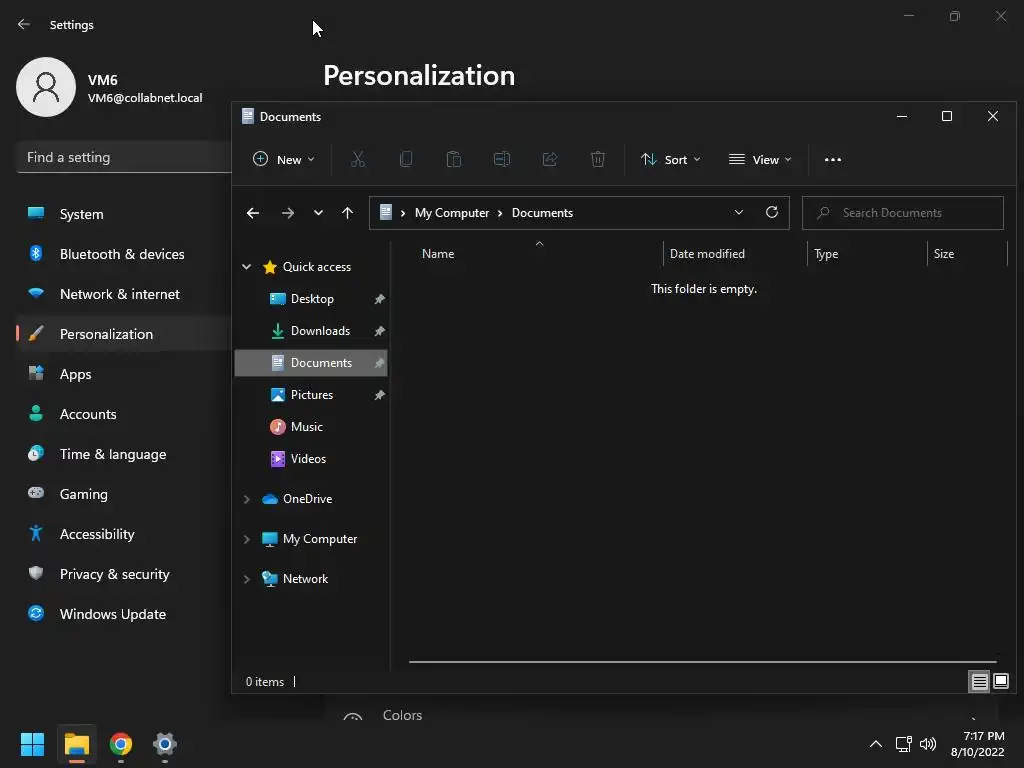Go up one folder level arrow

click(347, 213)
